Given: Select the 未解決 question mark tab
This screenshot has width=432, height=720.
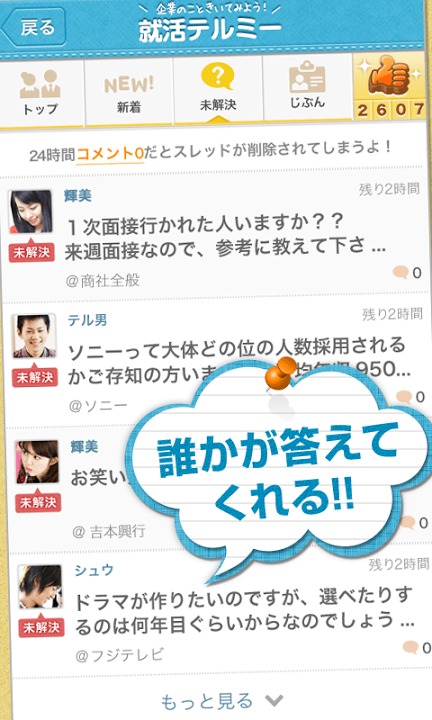Looking at the screenshot, I should point(218,90).
